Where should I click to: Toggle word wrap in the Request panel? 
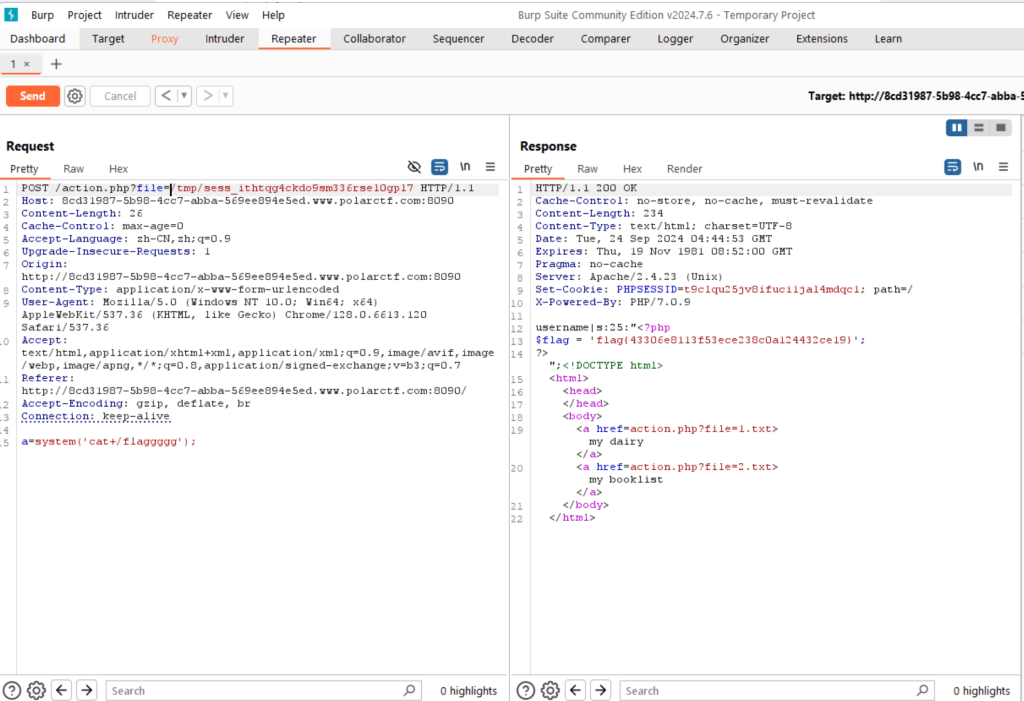coord(440,167)
